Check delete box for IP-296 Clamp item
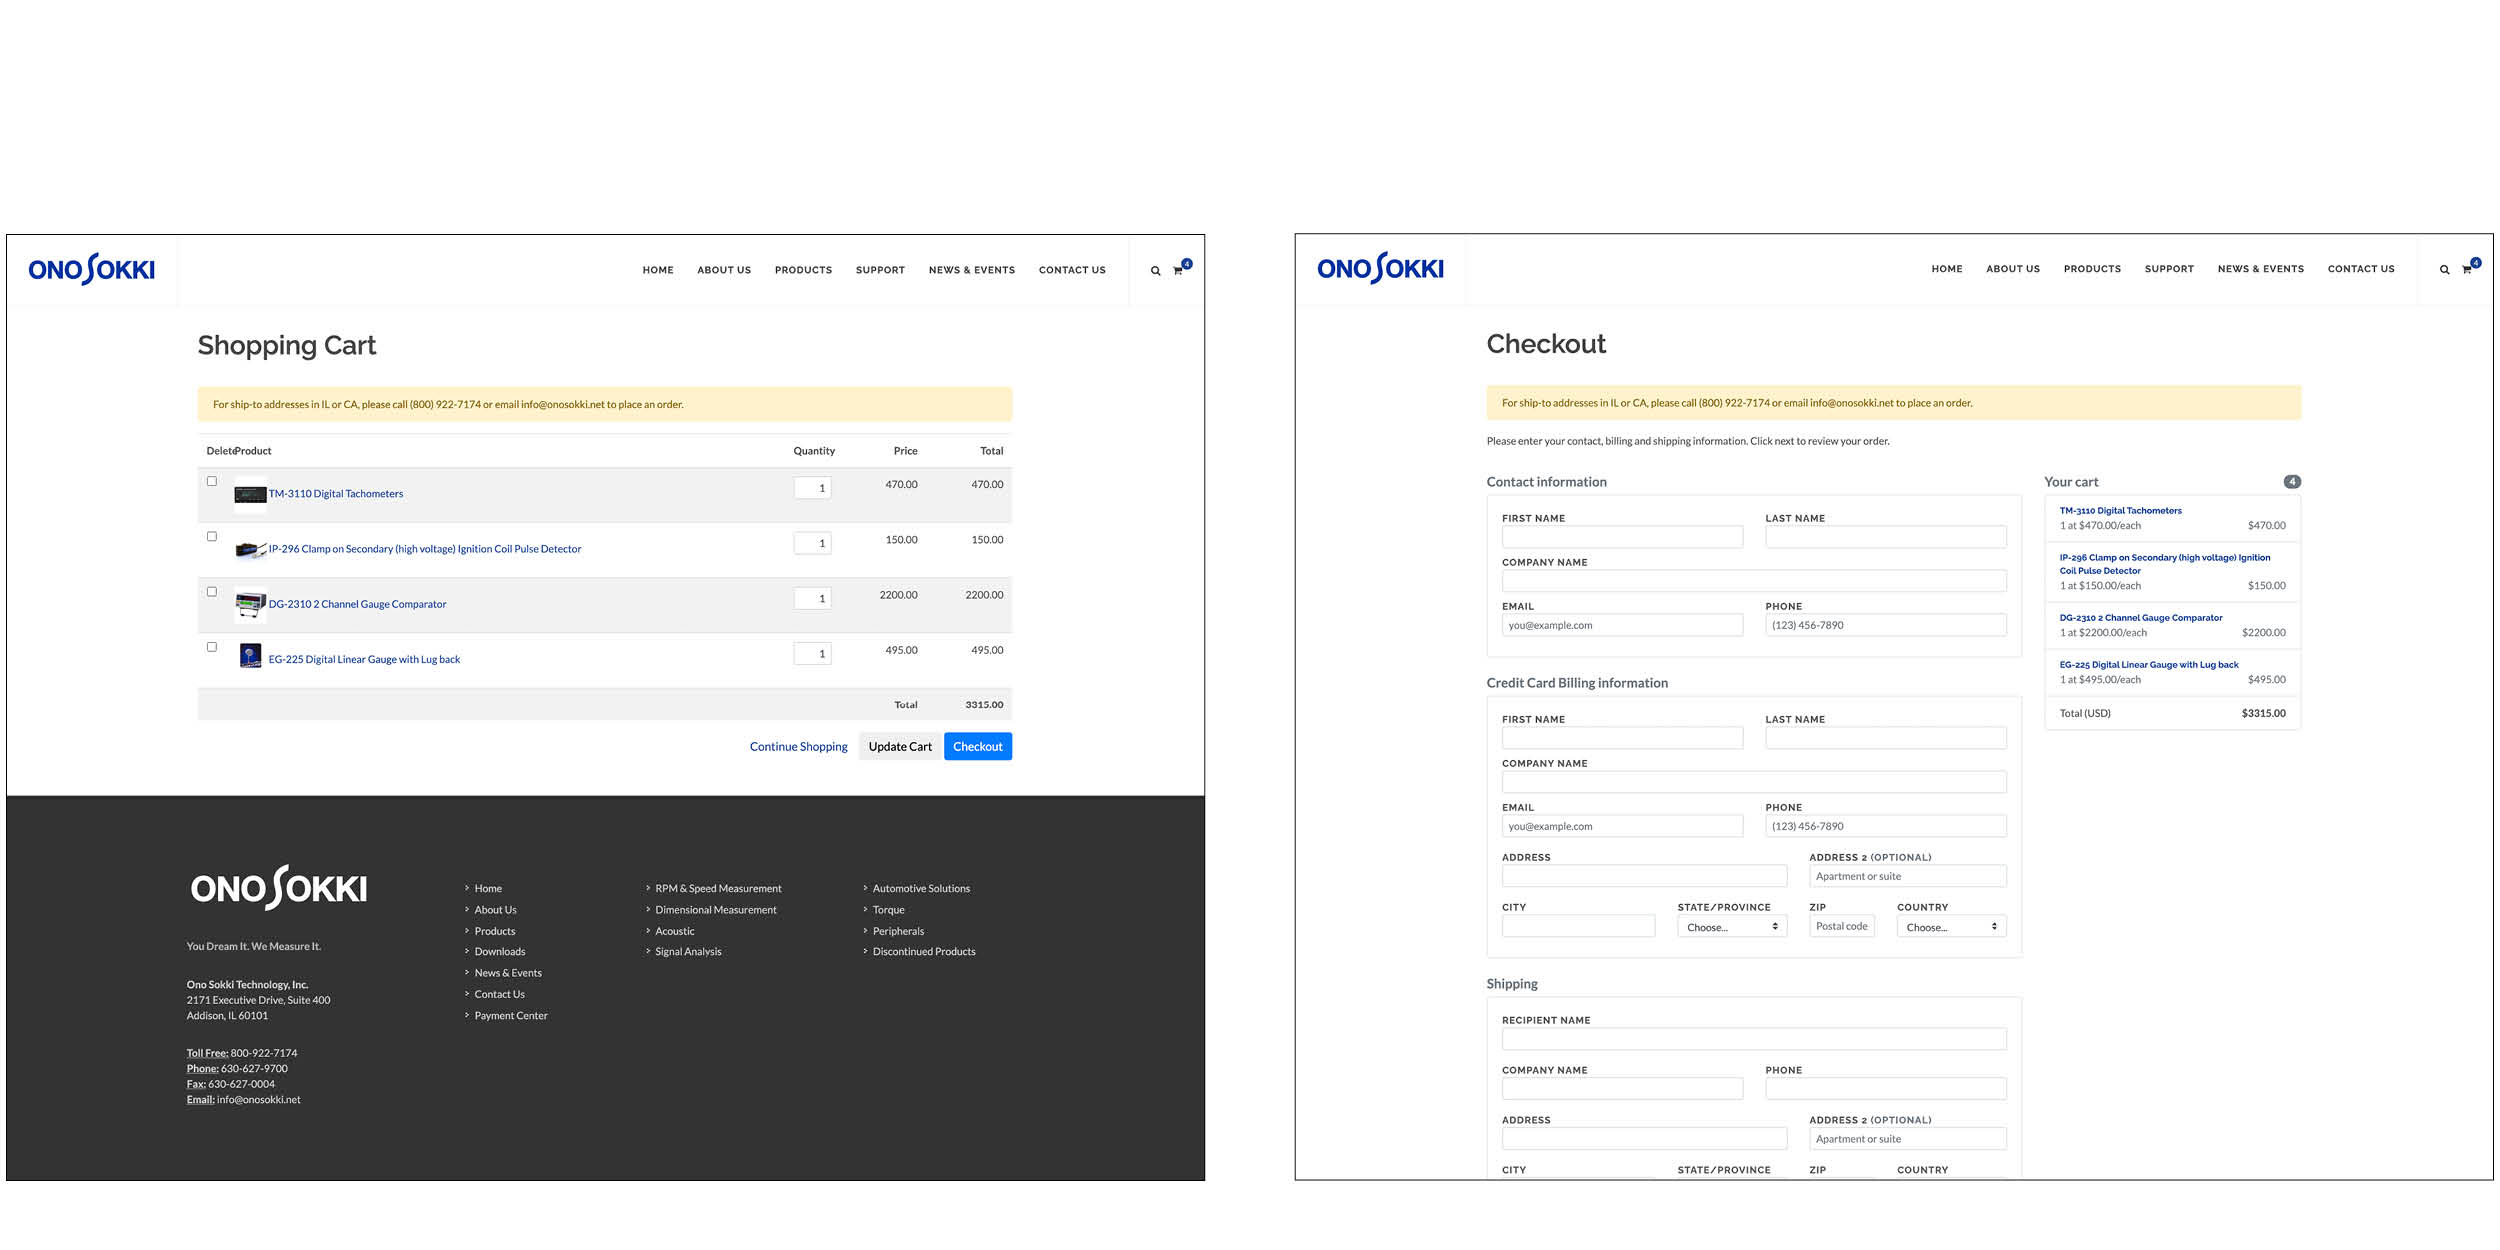 coord(212,536)
